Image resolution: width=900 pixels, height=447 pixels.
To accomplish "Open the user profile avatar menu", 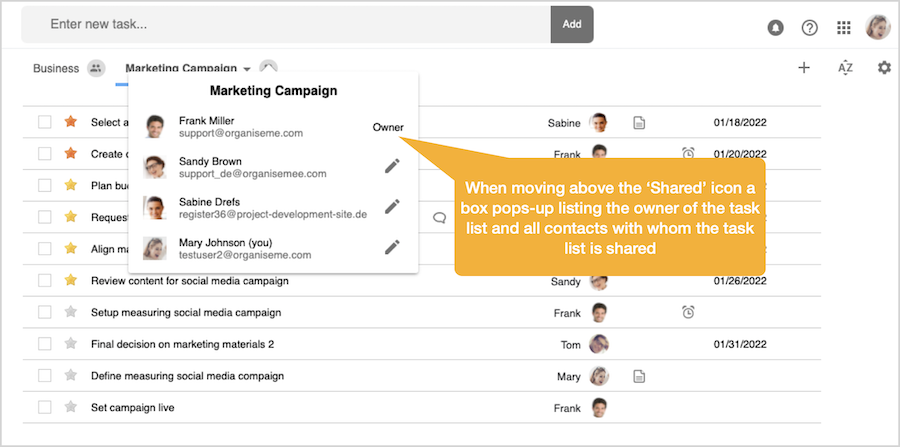I will tap(878, 28).
